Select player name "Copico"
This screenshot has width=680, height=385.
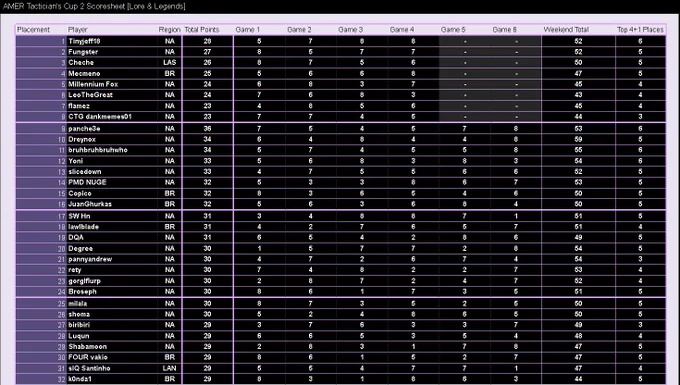80,194
